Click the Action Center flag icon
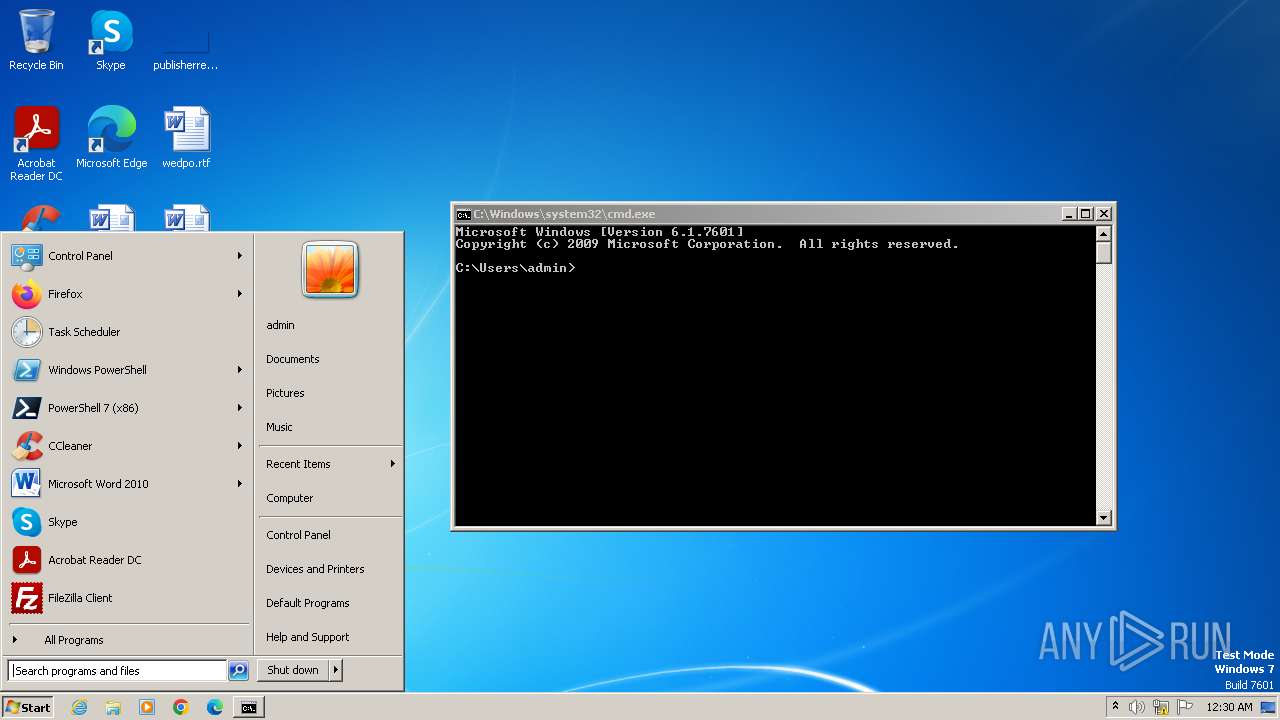 pyautogui.click(x=1185, y=707)
